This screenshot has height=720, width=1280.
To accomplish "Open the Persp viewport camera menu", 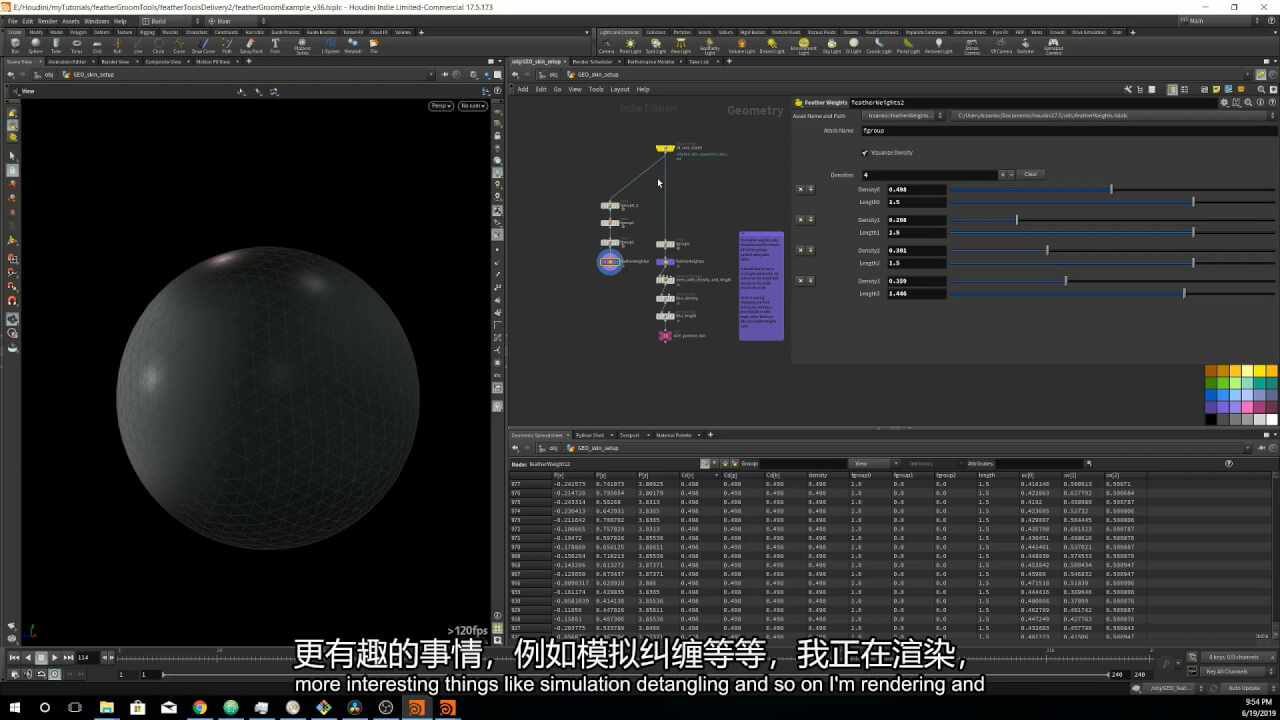I will point(441,105).
